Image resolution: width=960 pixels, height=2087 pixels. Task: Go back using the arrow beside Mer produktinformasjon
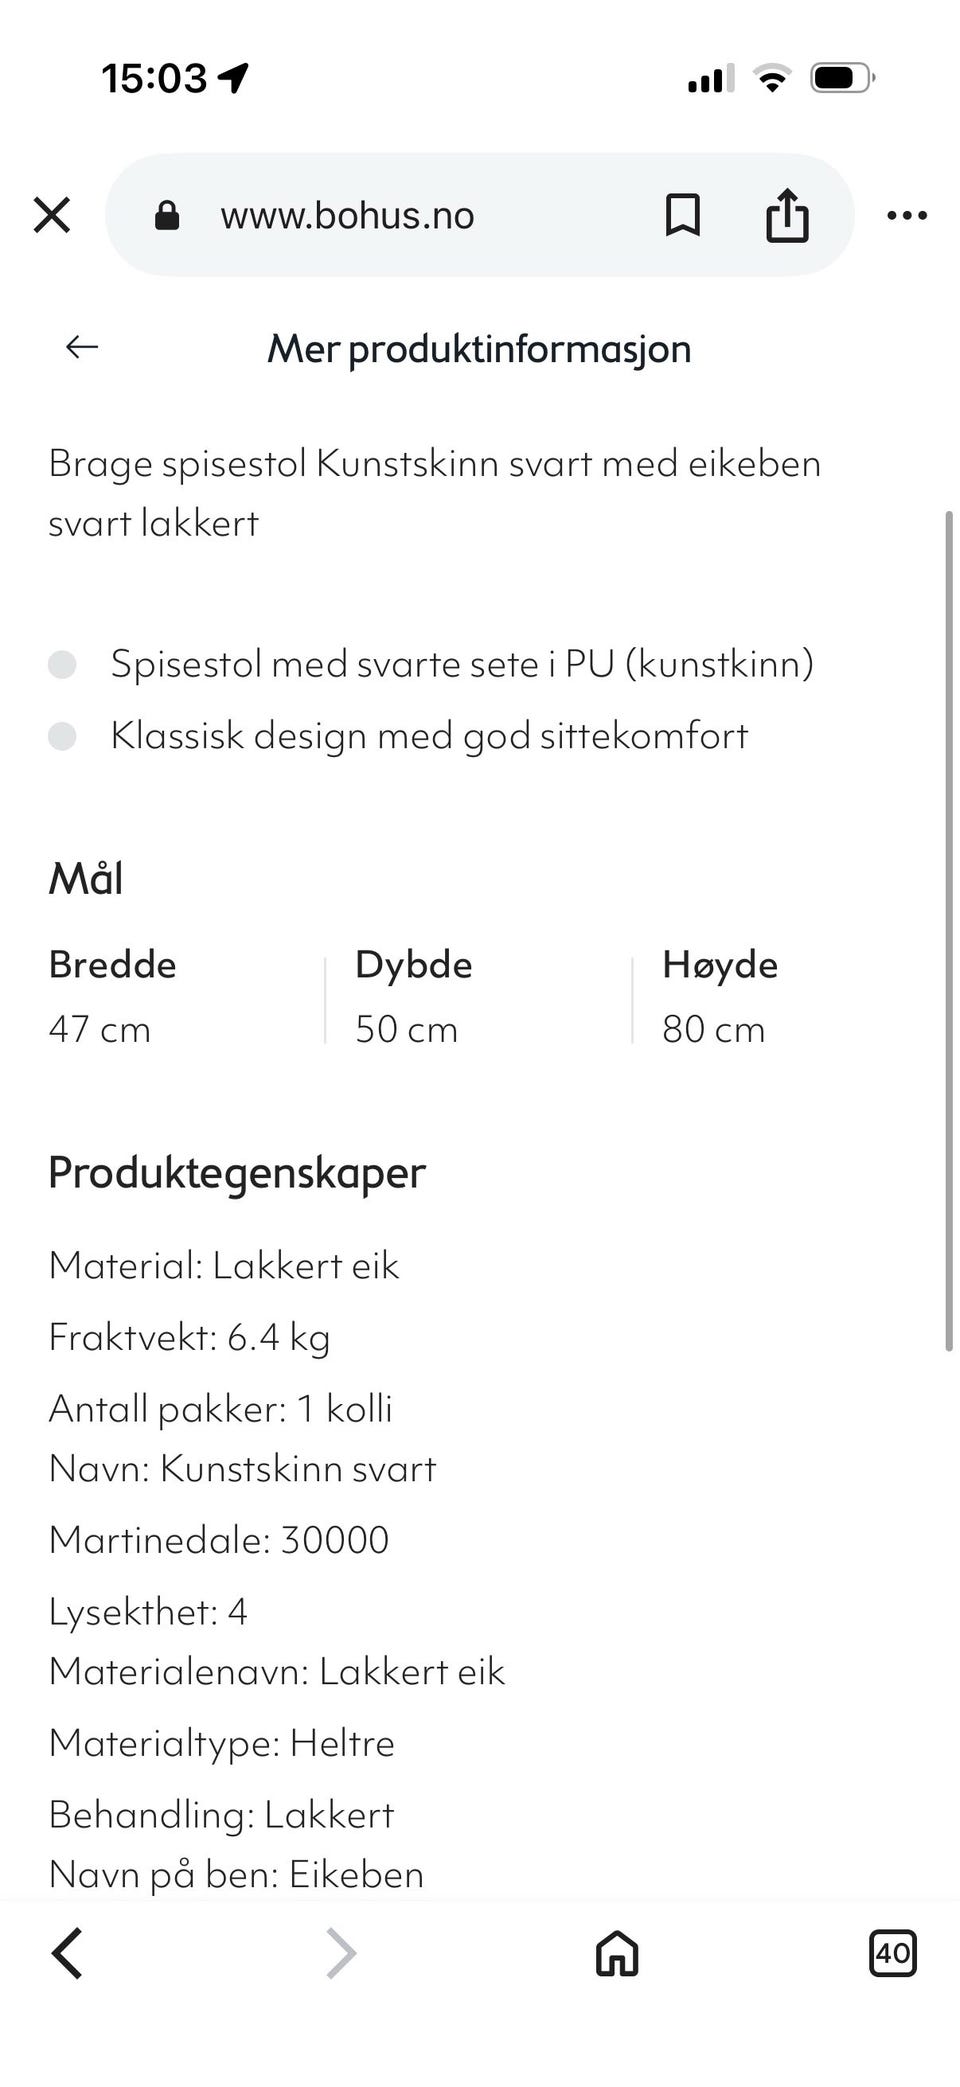[x=82, y=347]
